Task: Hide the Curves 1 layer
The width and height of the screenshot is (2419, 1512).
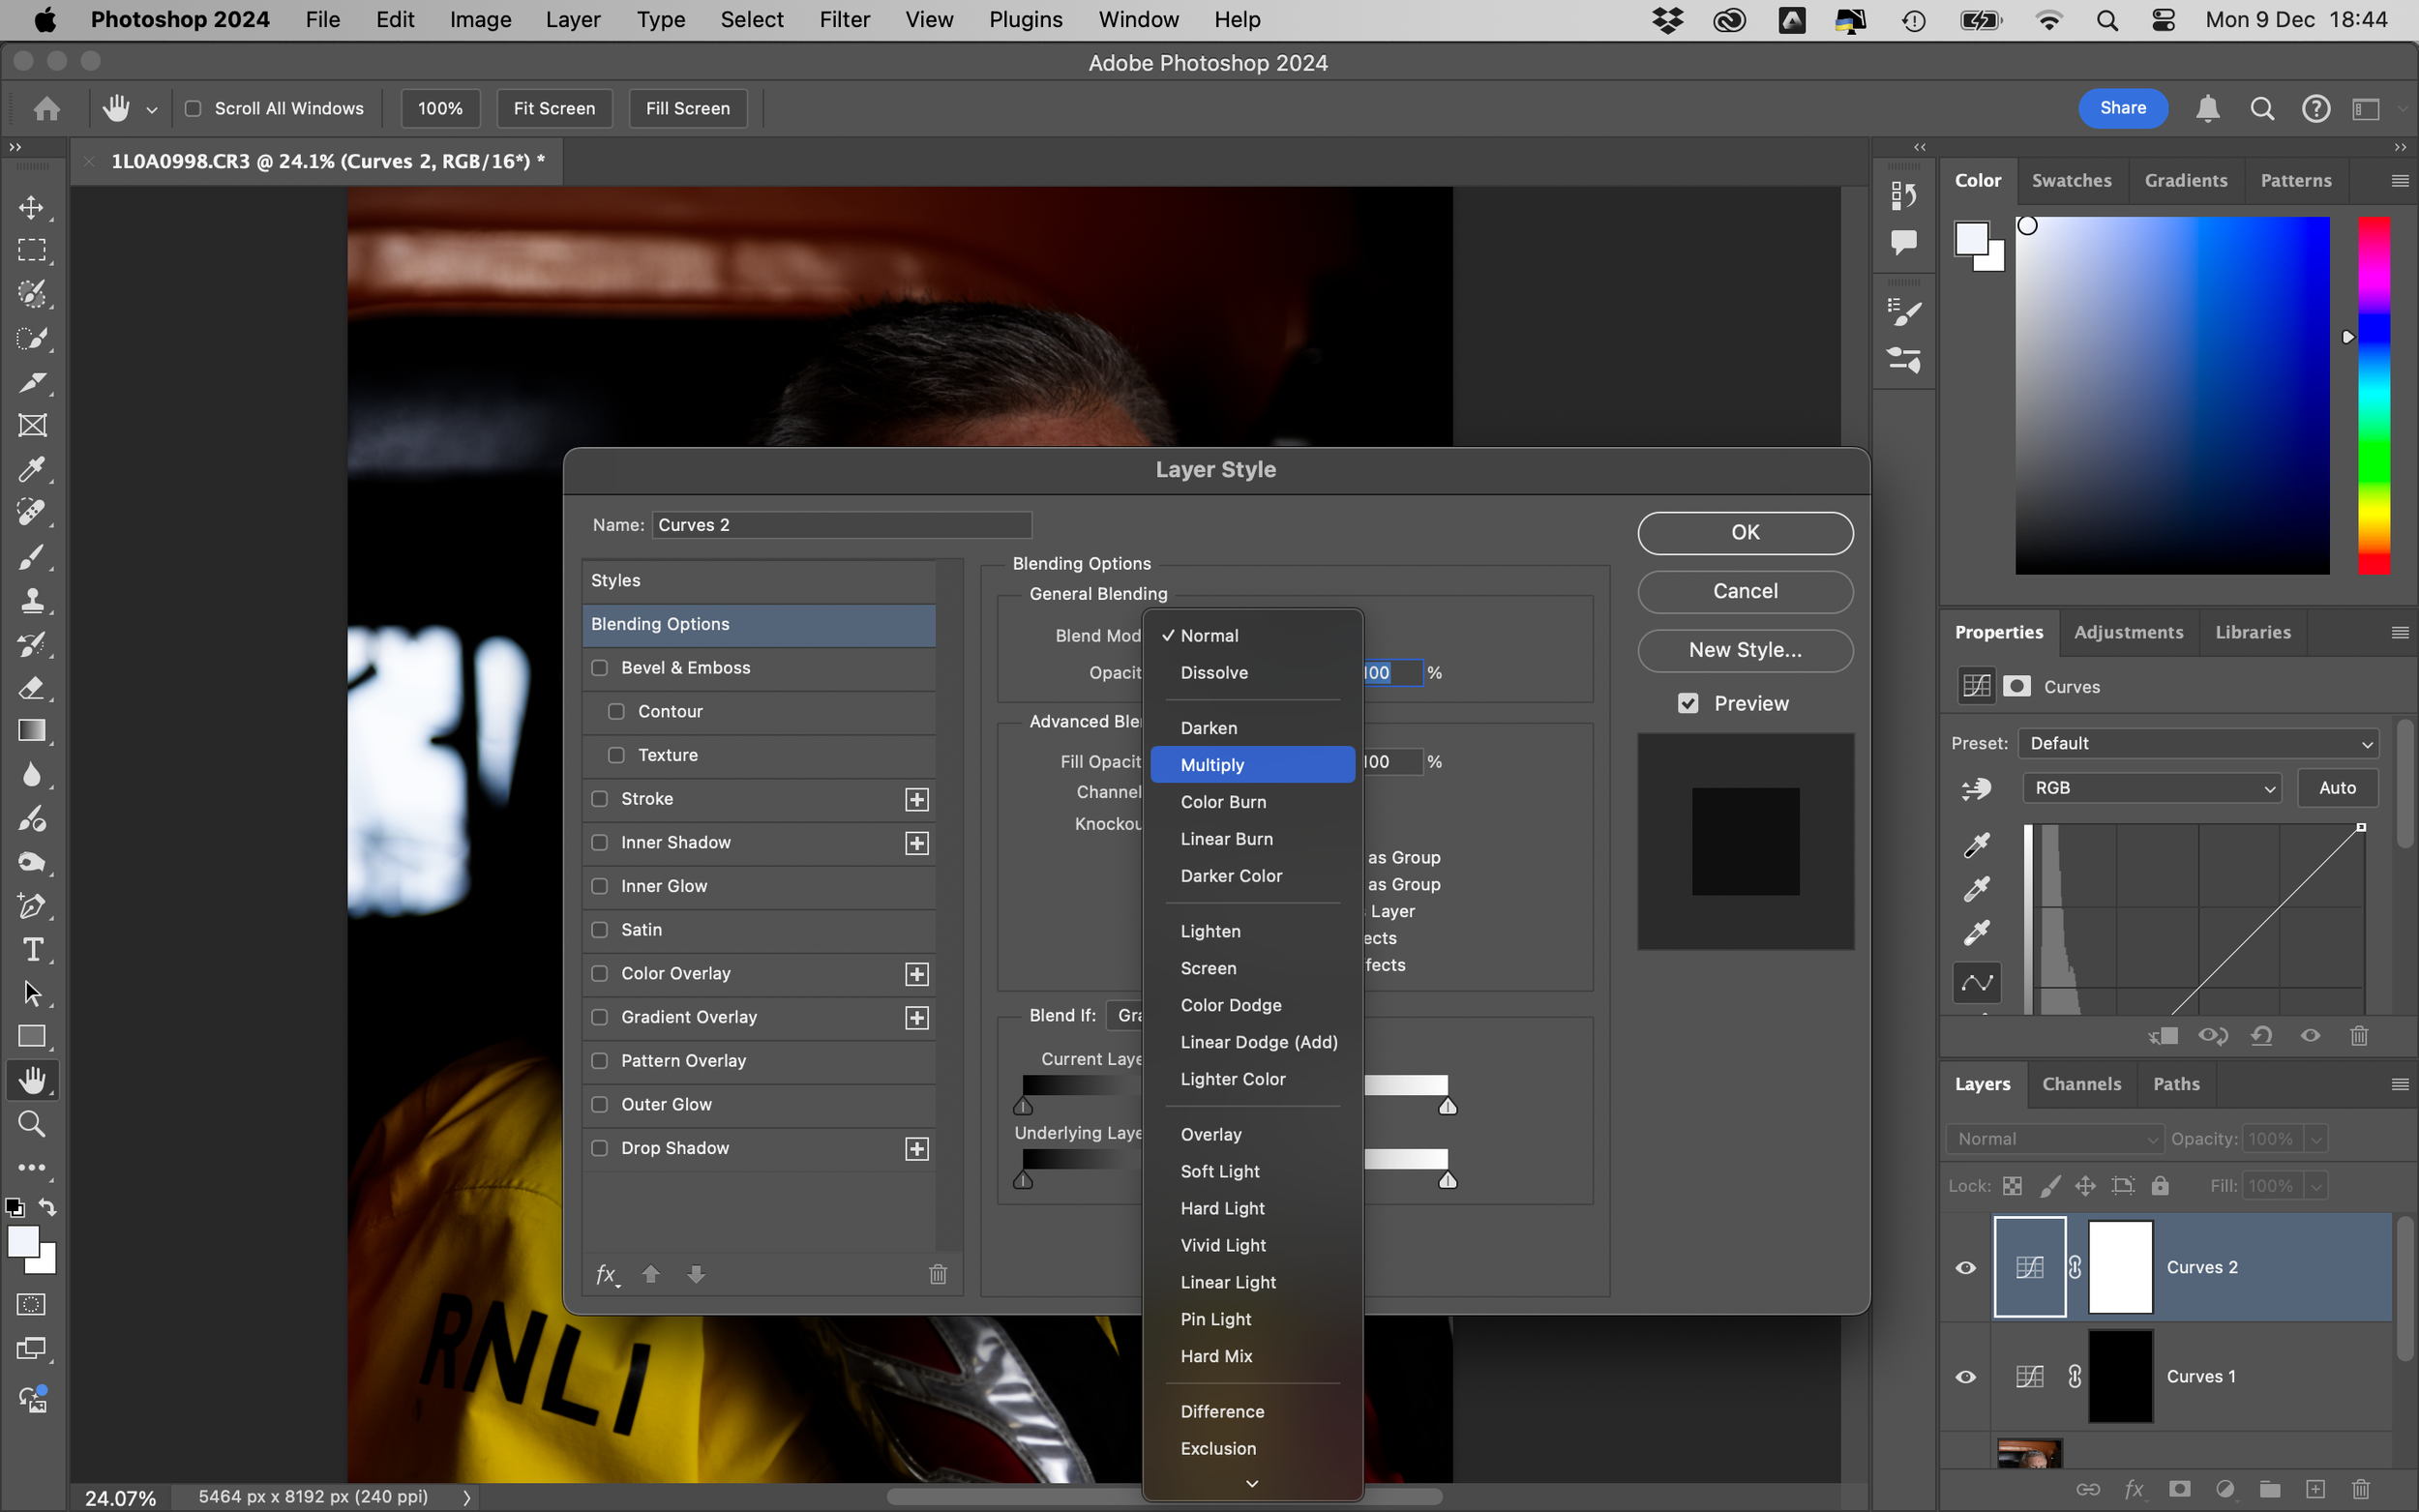Action: (1965, 1376)
